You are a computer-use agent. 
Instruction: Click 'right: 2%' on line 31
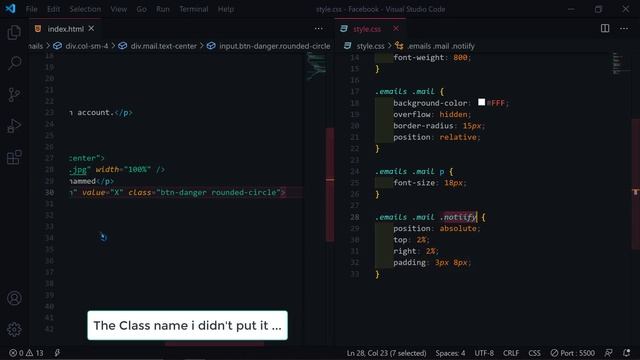click(x=416, y=251)
